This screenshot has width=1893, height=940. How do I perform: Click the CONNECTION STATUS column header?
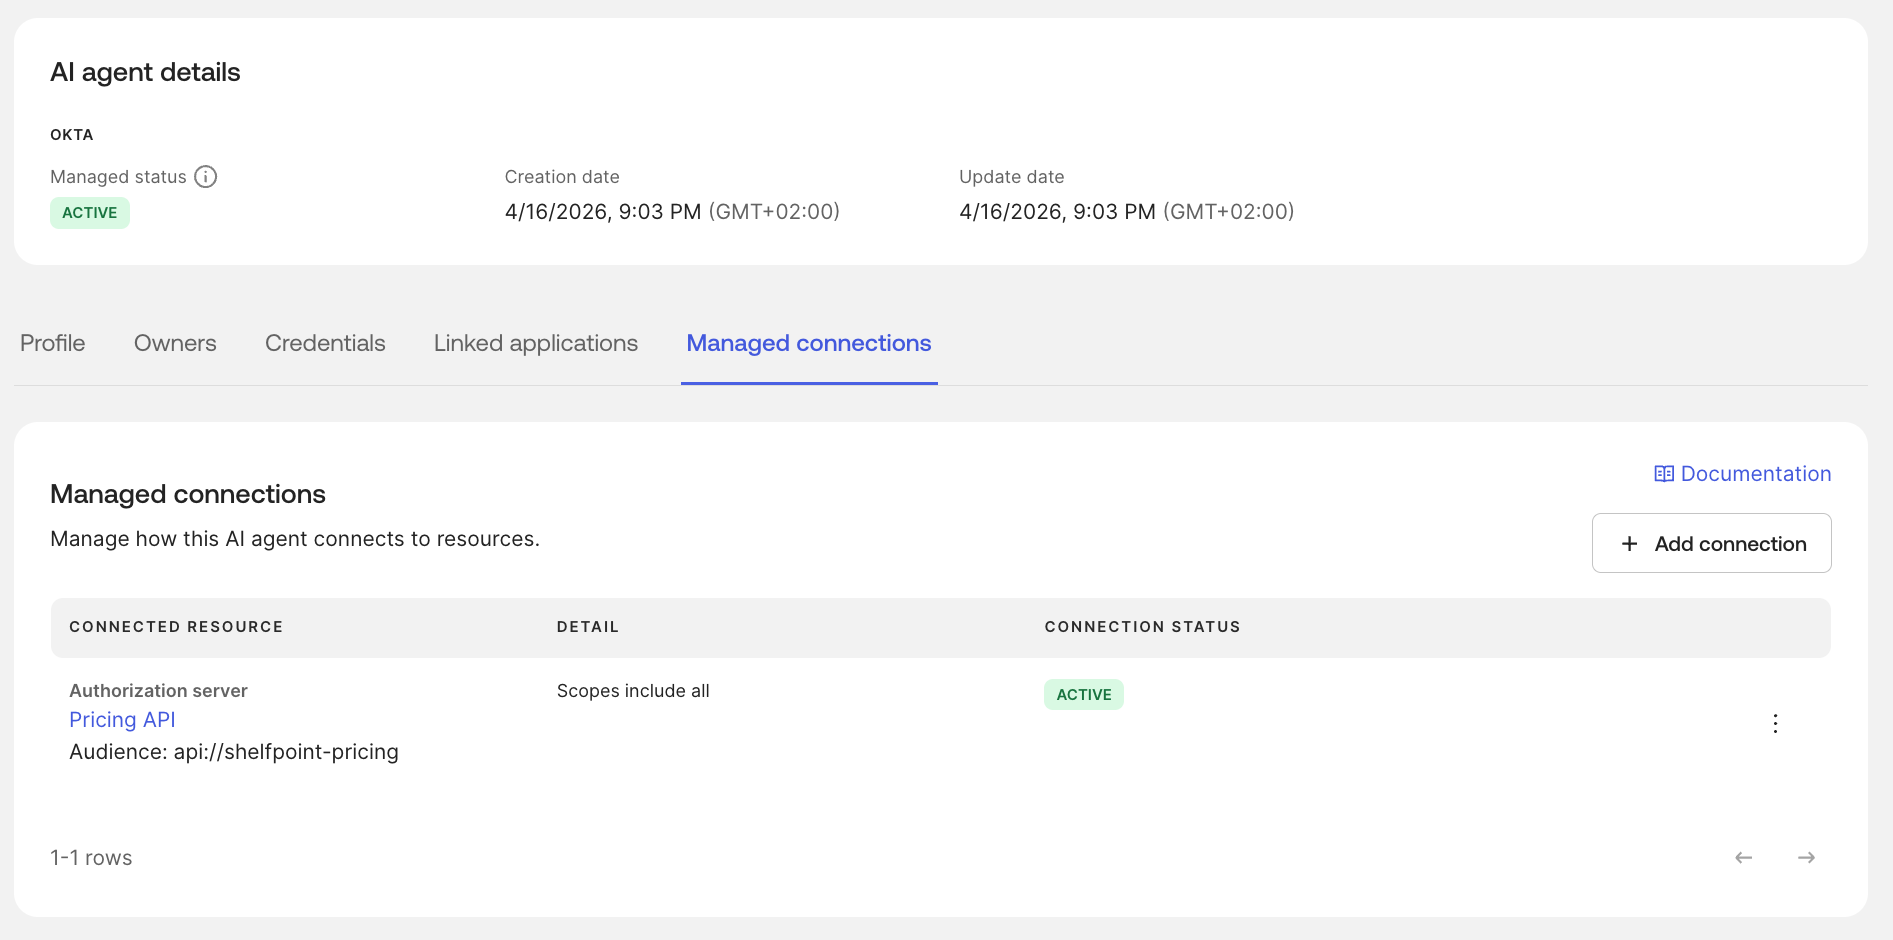(1142, 627)
